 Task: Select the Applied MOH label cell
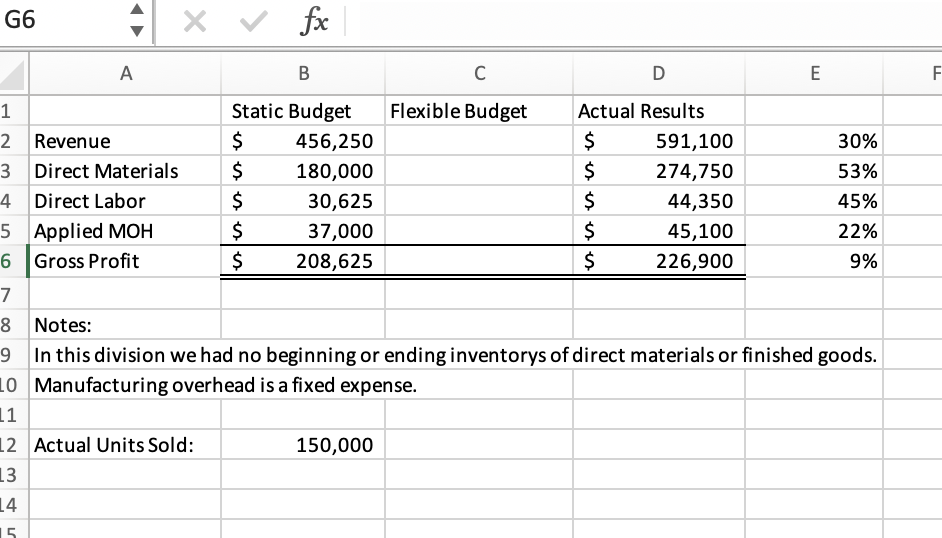tap(126, 231)
